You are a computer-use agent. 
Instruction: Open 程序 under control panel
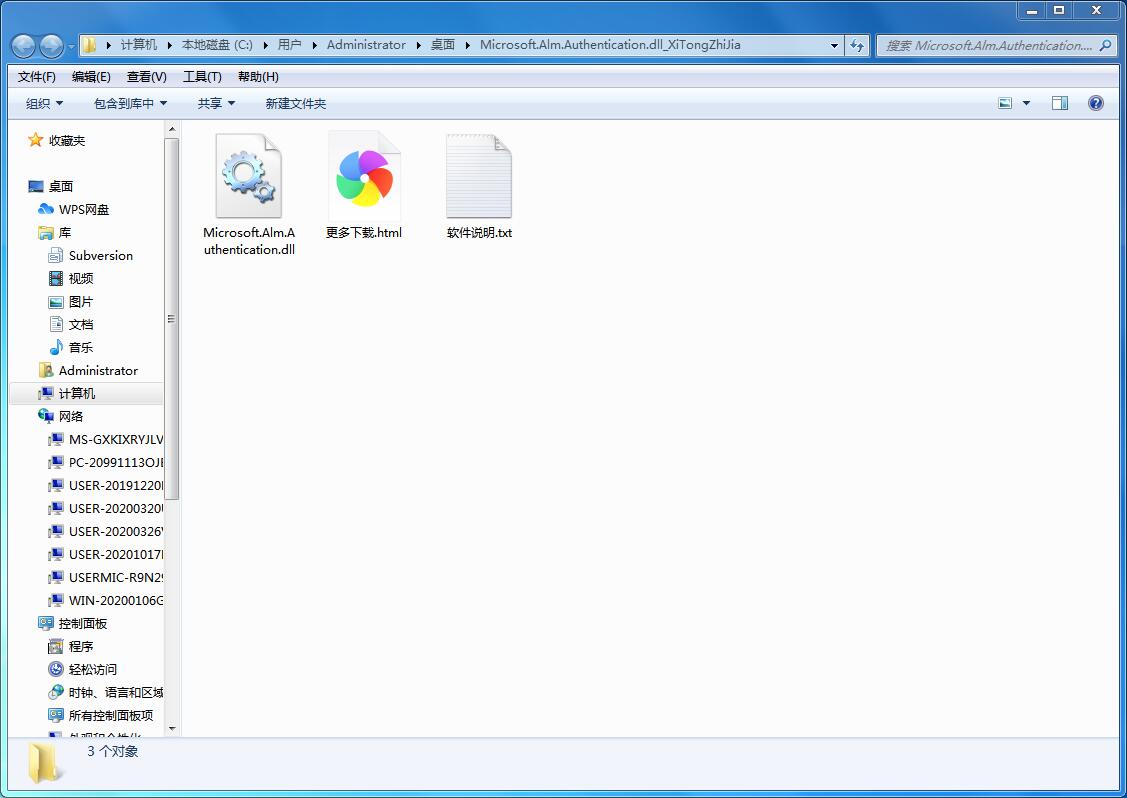coord(81,647)
